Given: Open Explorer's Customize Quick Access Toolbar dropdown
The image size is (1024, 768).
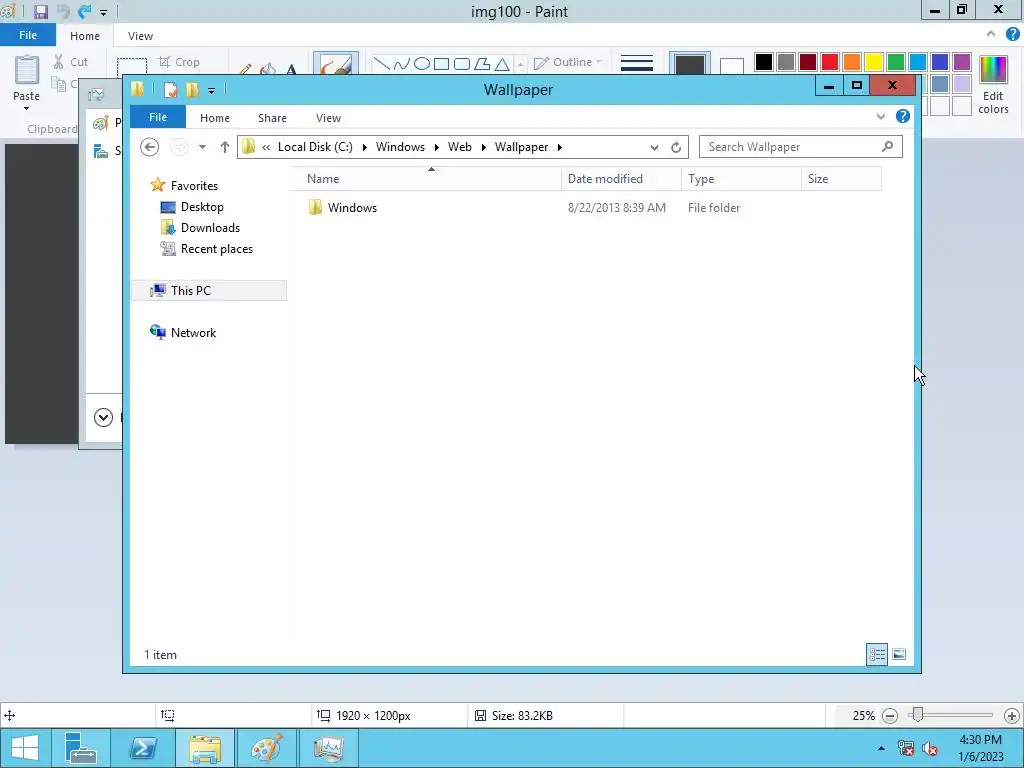Looking at the screenshot, I should click(x=212, y=91).
